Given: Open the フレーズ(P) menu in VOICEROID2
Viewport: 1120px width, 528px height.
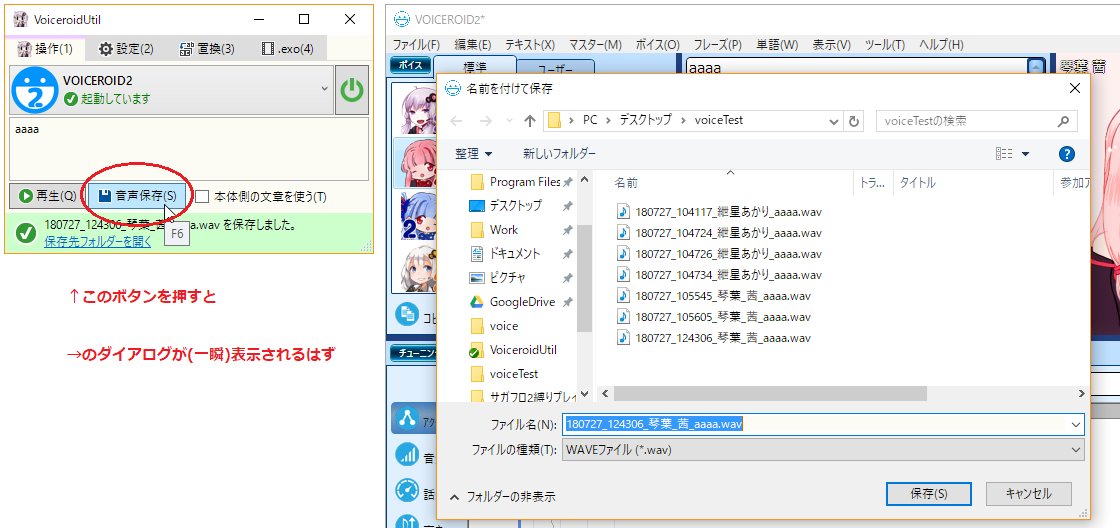Looking at the screenshot, I should pos(717,44).
